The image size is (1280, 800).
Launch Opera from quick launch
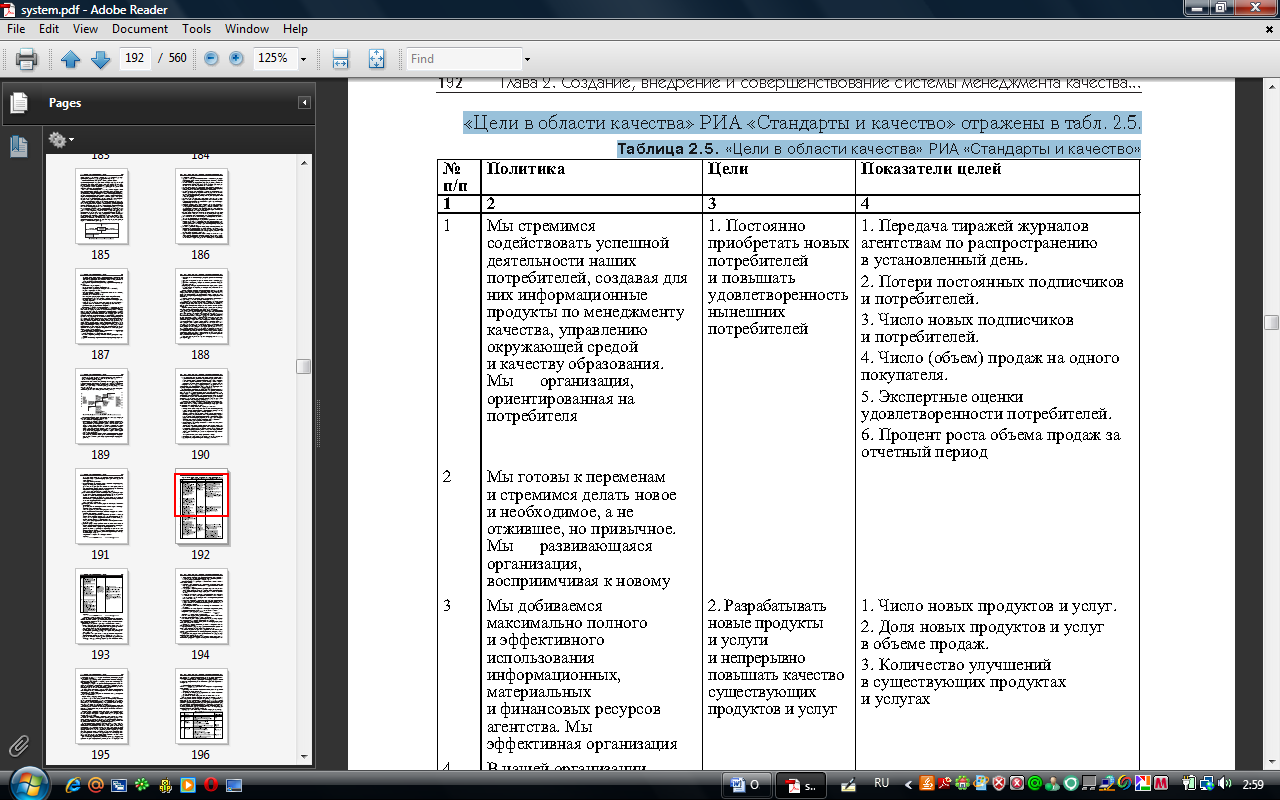point(210,784)
